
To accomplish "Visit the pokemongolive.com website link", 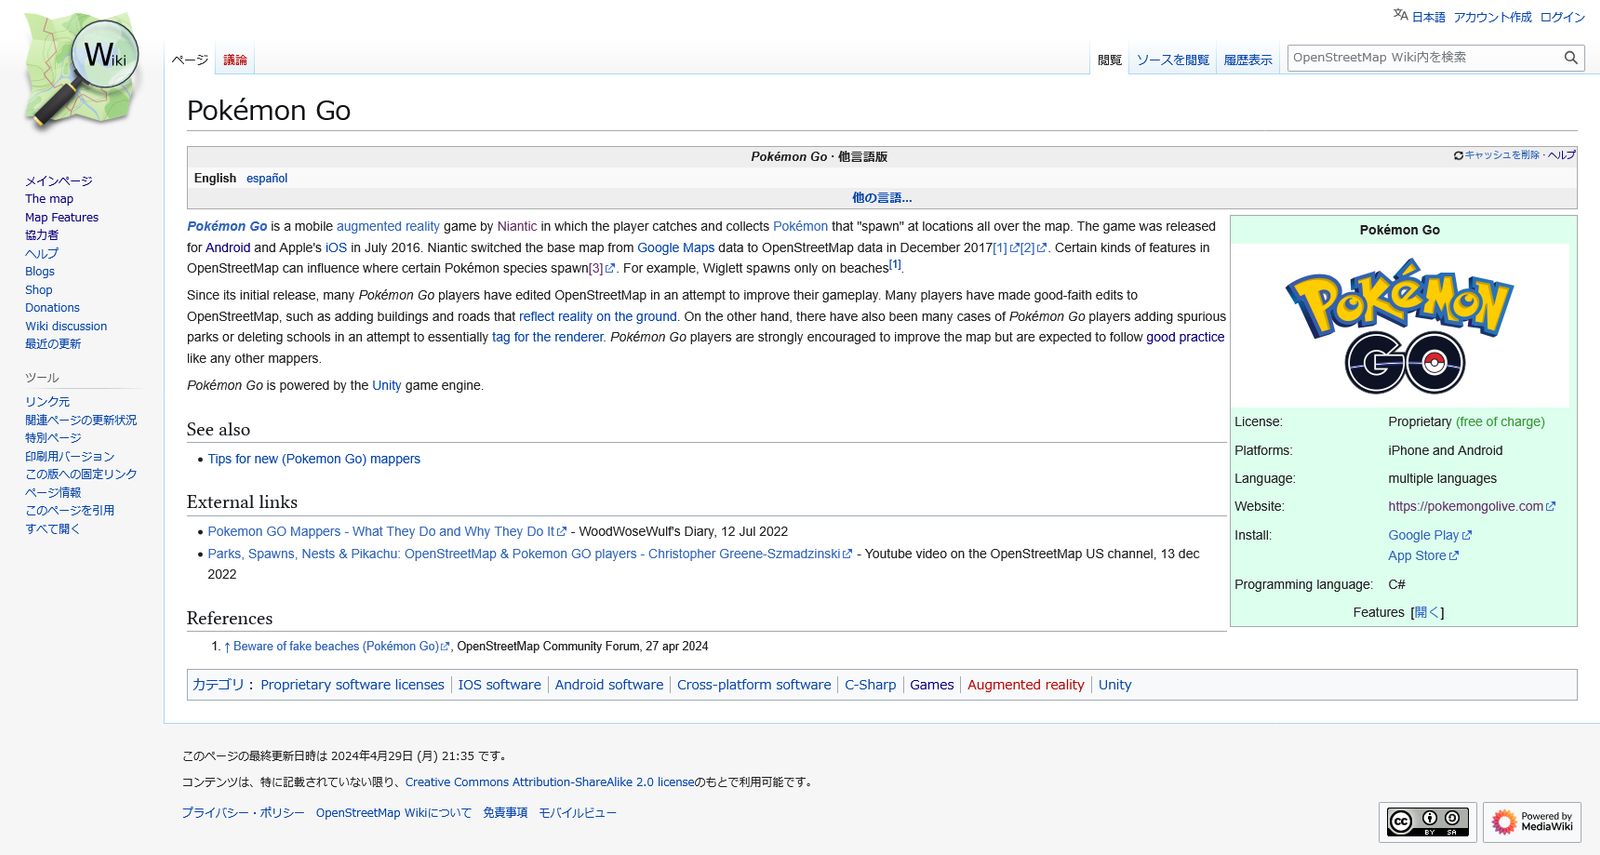I will pyautogui.click(x=1471, y=507).
